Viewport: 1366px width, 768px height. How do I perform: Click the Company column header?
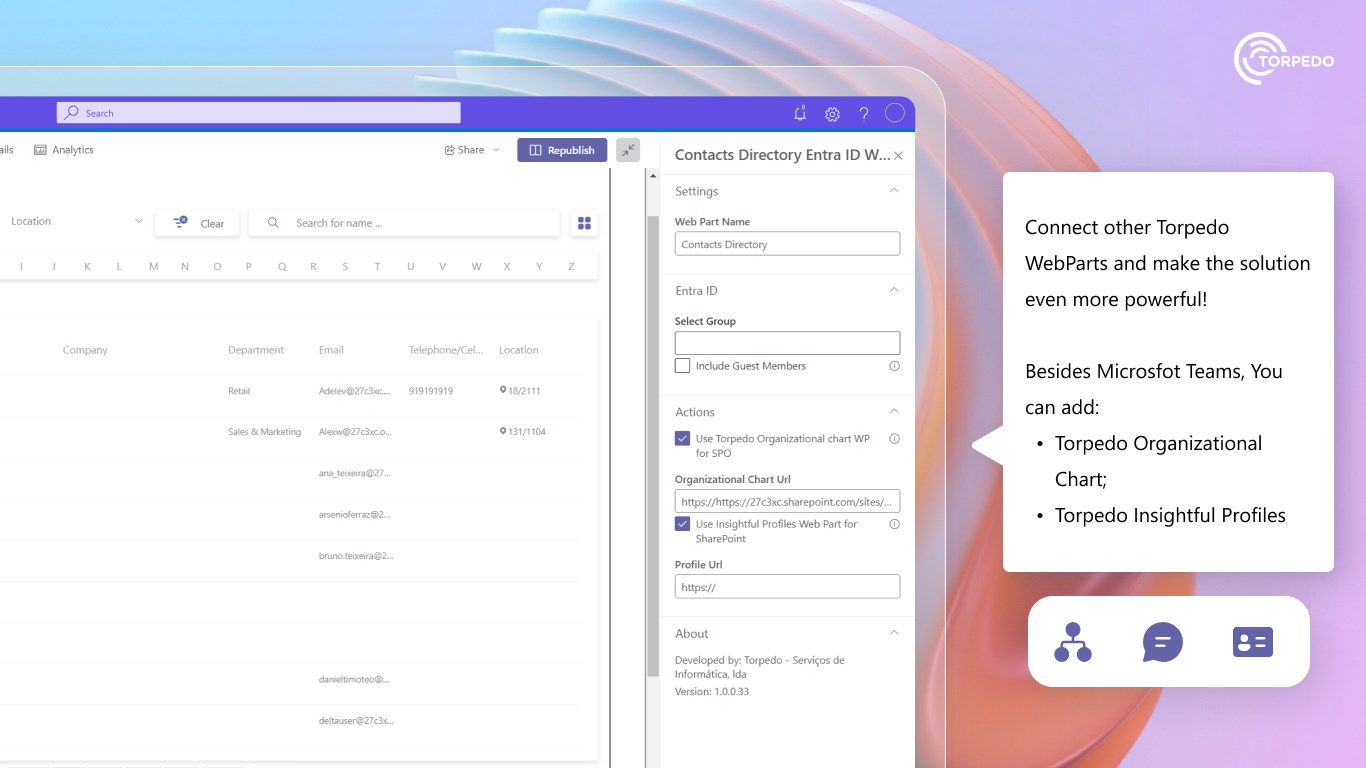85,350
